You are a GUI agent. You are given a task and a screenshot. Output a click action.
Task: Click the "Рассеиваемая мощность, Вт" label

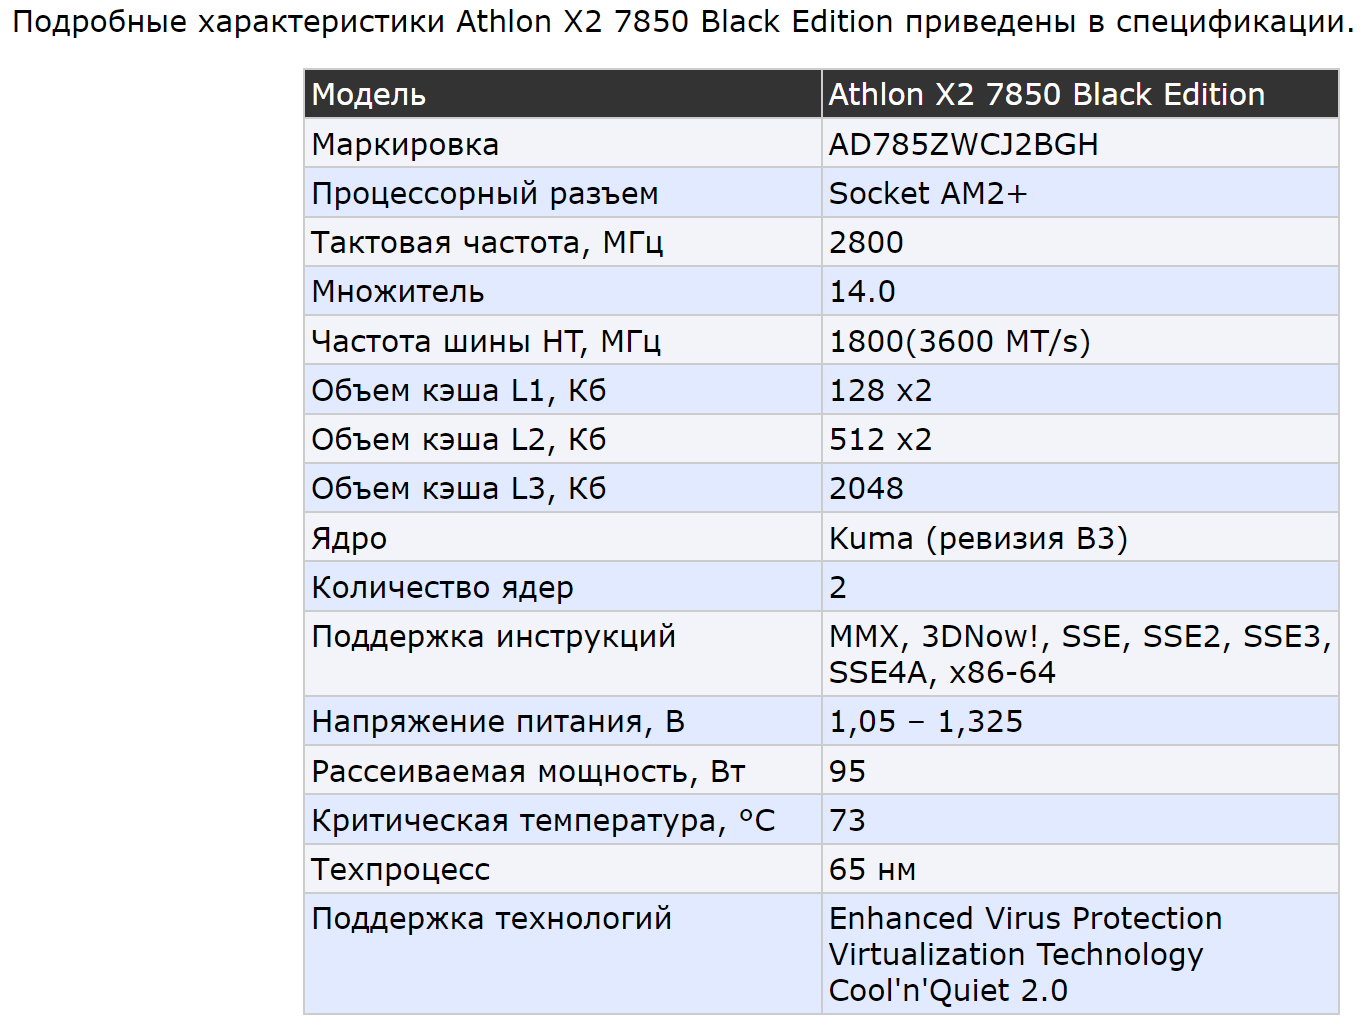coord(528,772)
